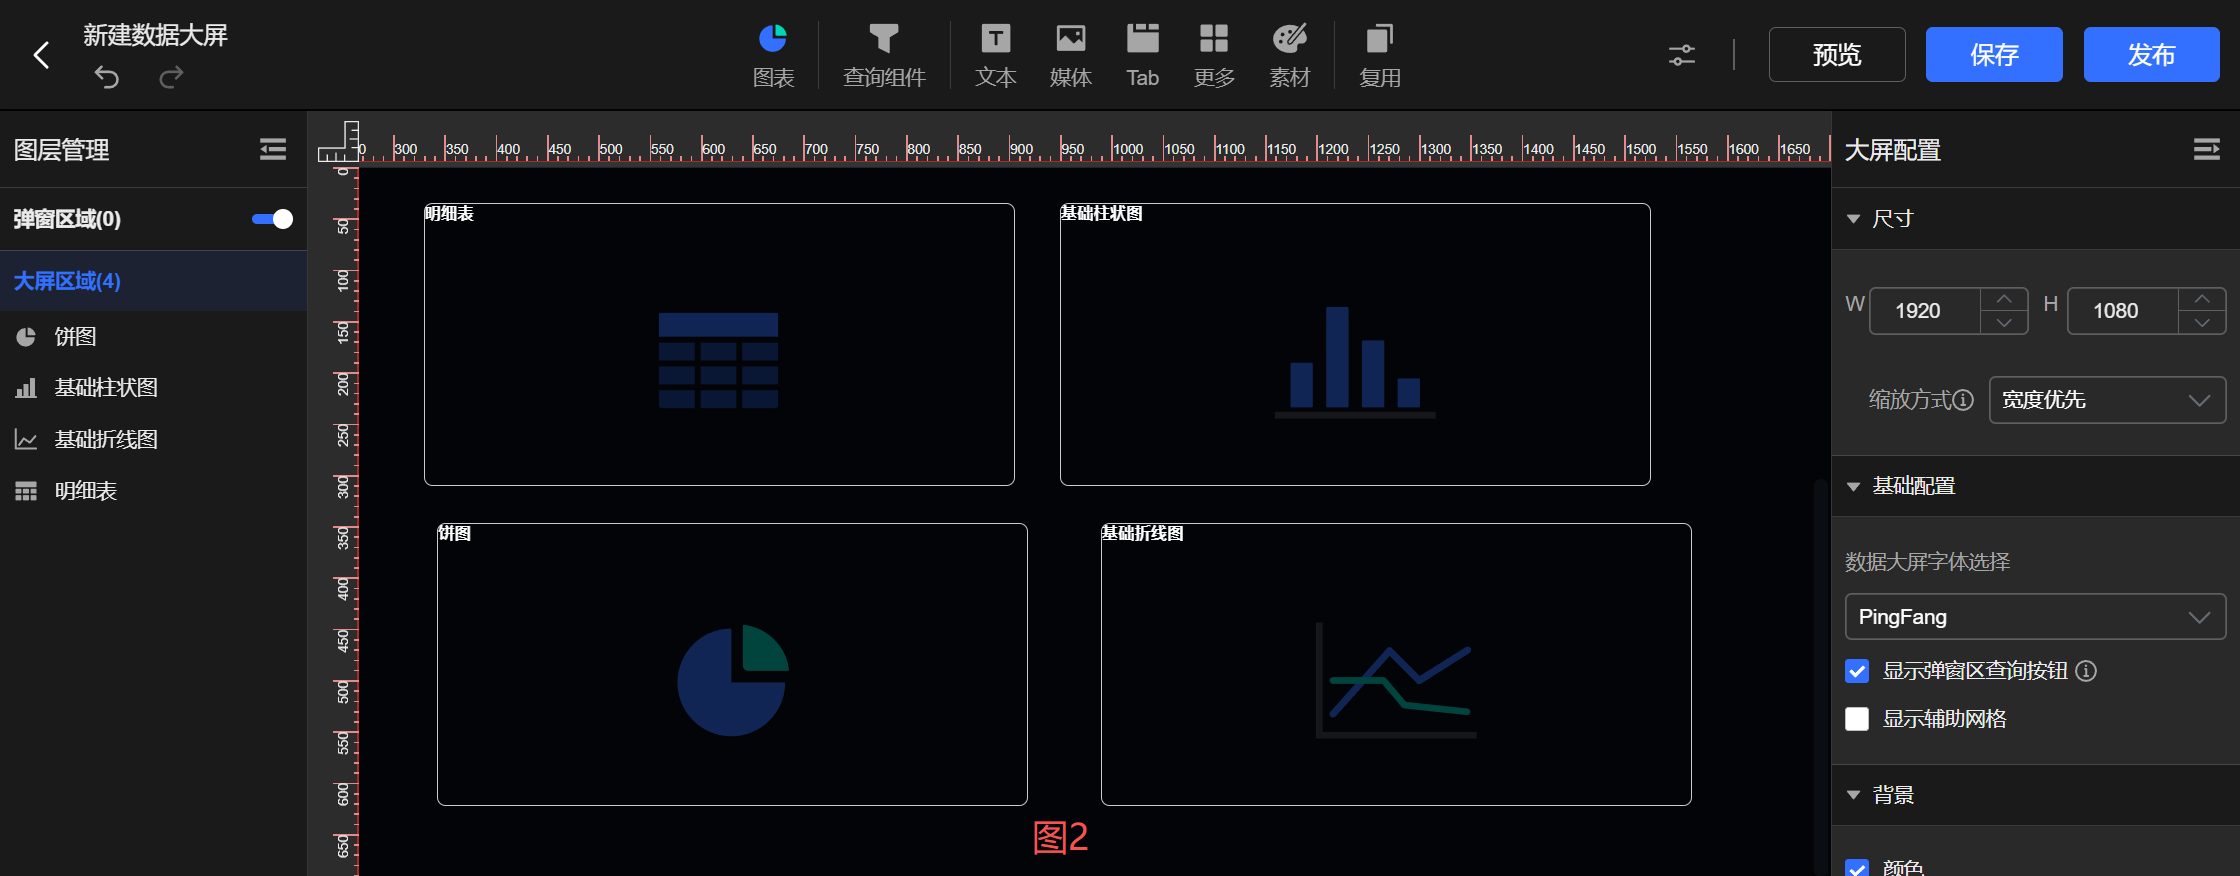The width and height of the screenshot is (2240, 876).
Task: Open the 缩放方式 dropdown
Action: (2106, 400)
